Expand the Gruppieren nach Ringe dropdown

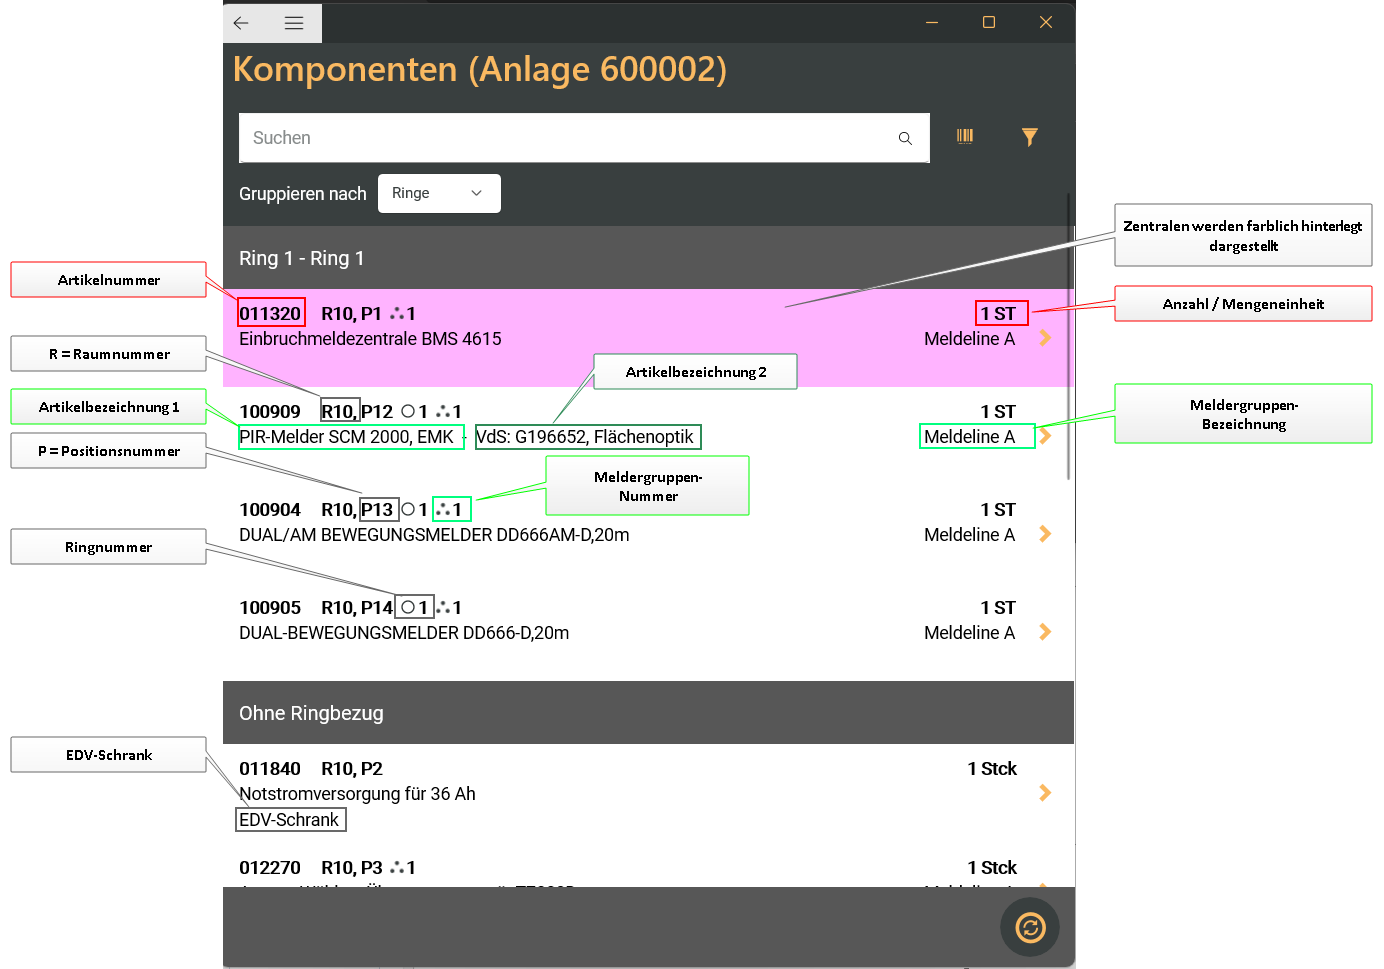(x=439, y=193)
